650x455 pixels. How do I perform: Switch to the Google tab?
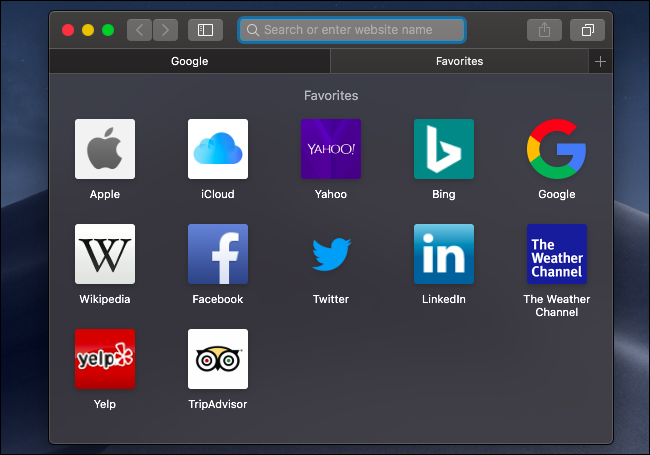pos(189,61)
